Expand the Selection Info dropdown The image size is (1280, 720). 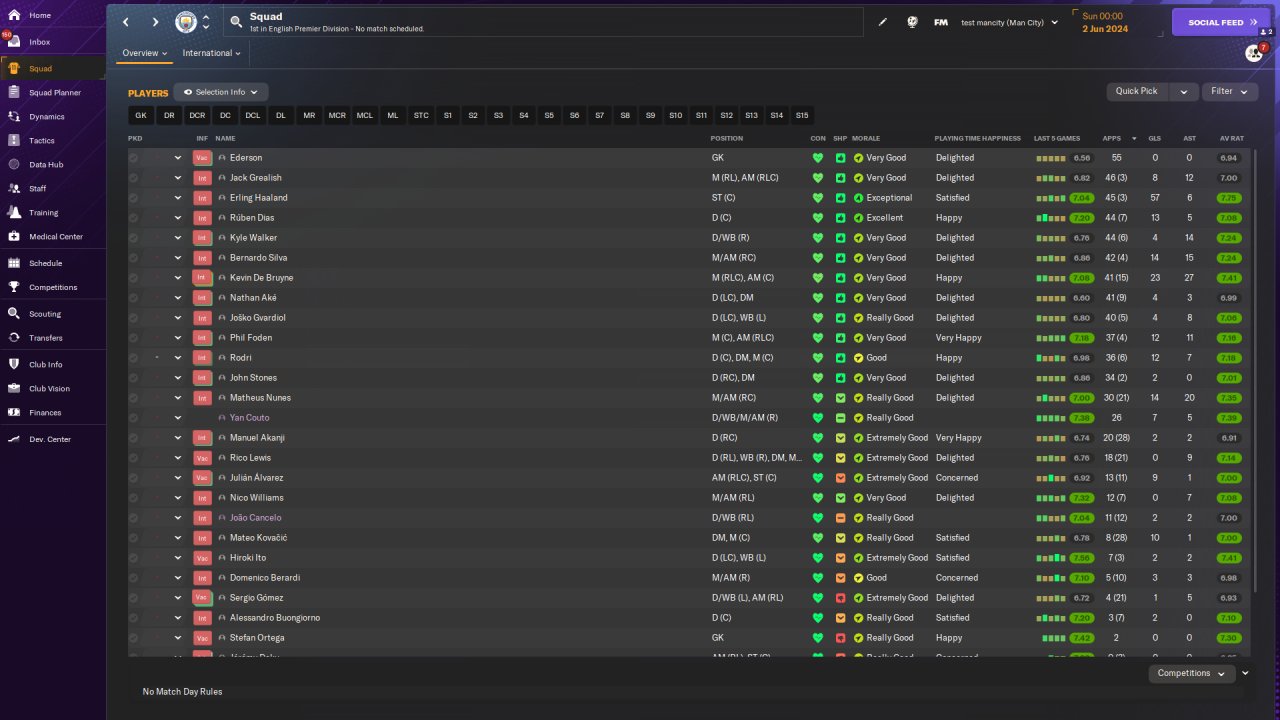point(221,92)
